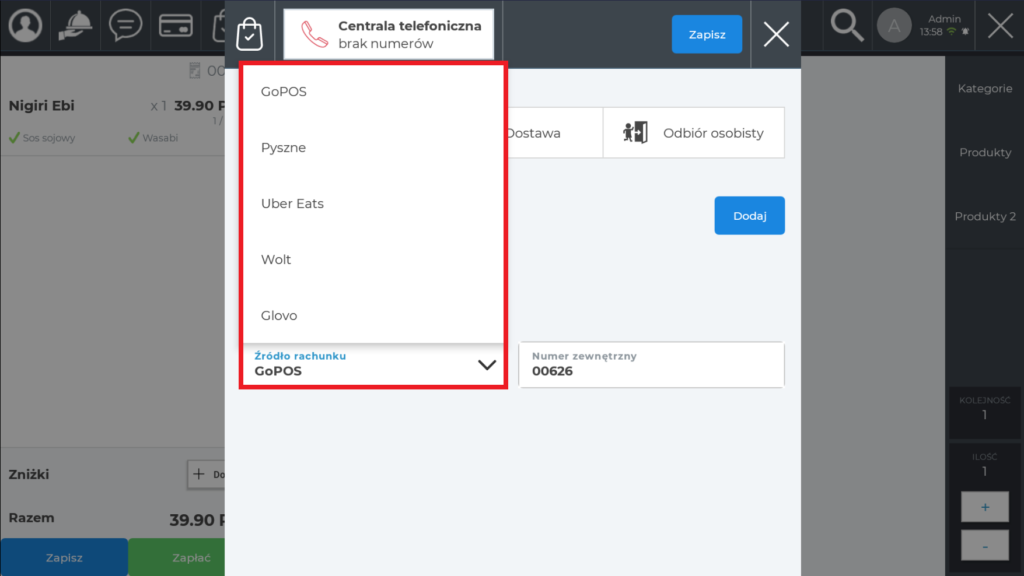Click the waiter service bell icon
This screenshot has height=576, width=1024.
click(75, 26)
